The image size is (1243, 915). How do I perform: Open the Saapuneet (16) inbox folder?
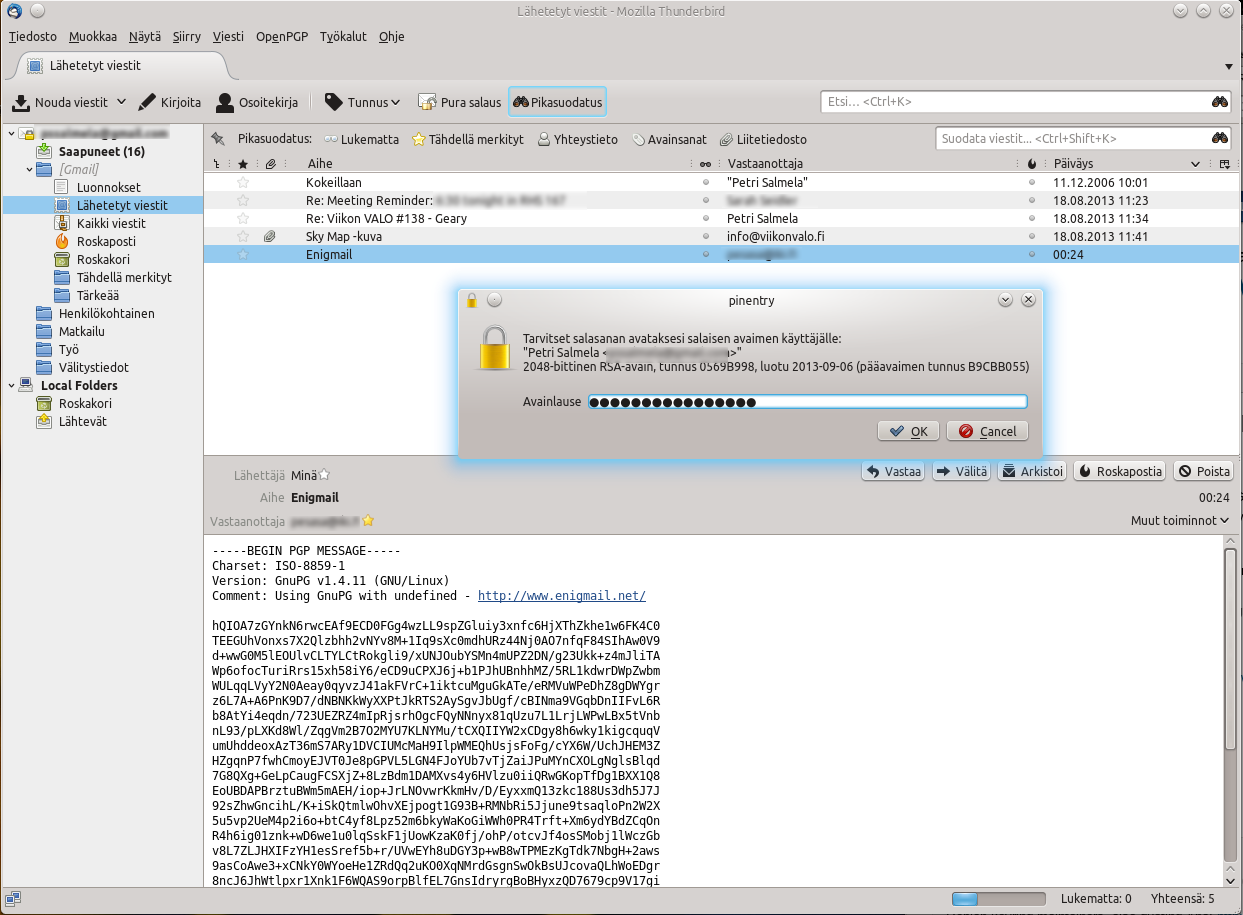[101, 151]
